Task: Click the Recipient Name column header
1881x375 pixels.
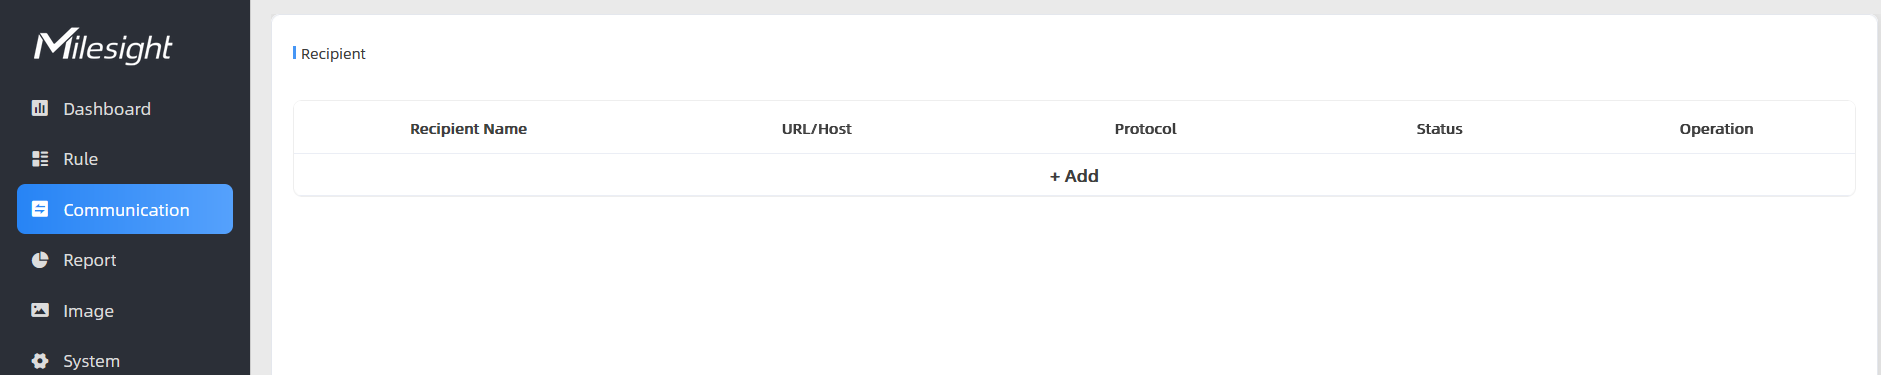Action: tap(468, 129)
